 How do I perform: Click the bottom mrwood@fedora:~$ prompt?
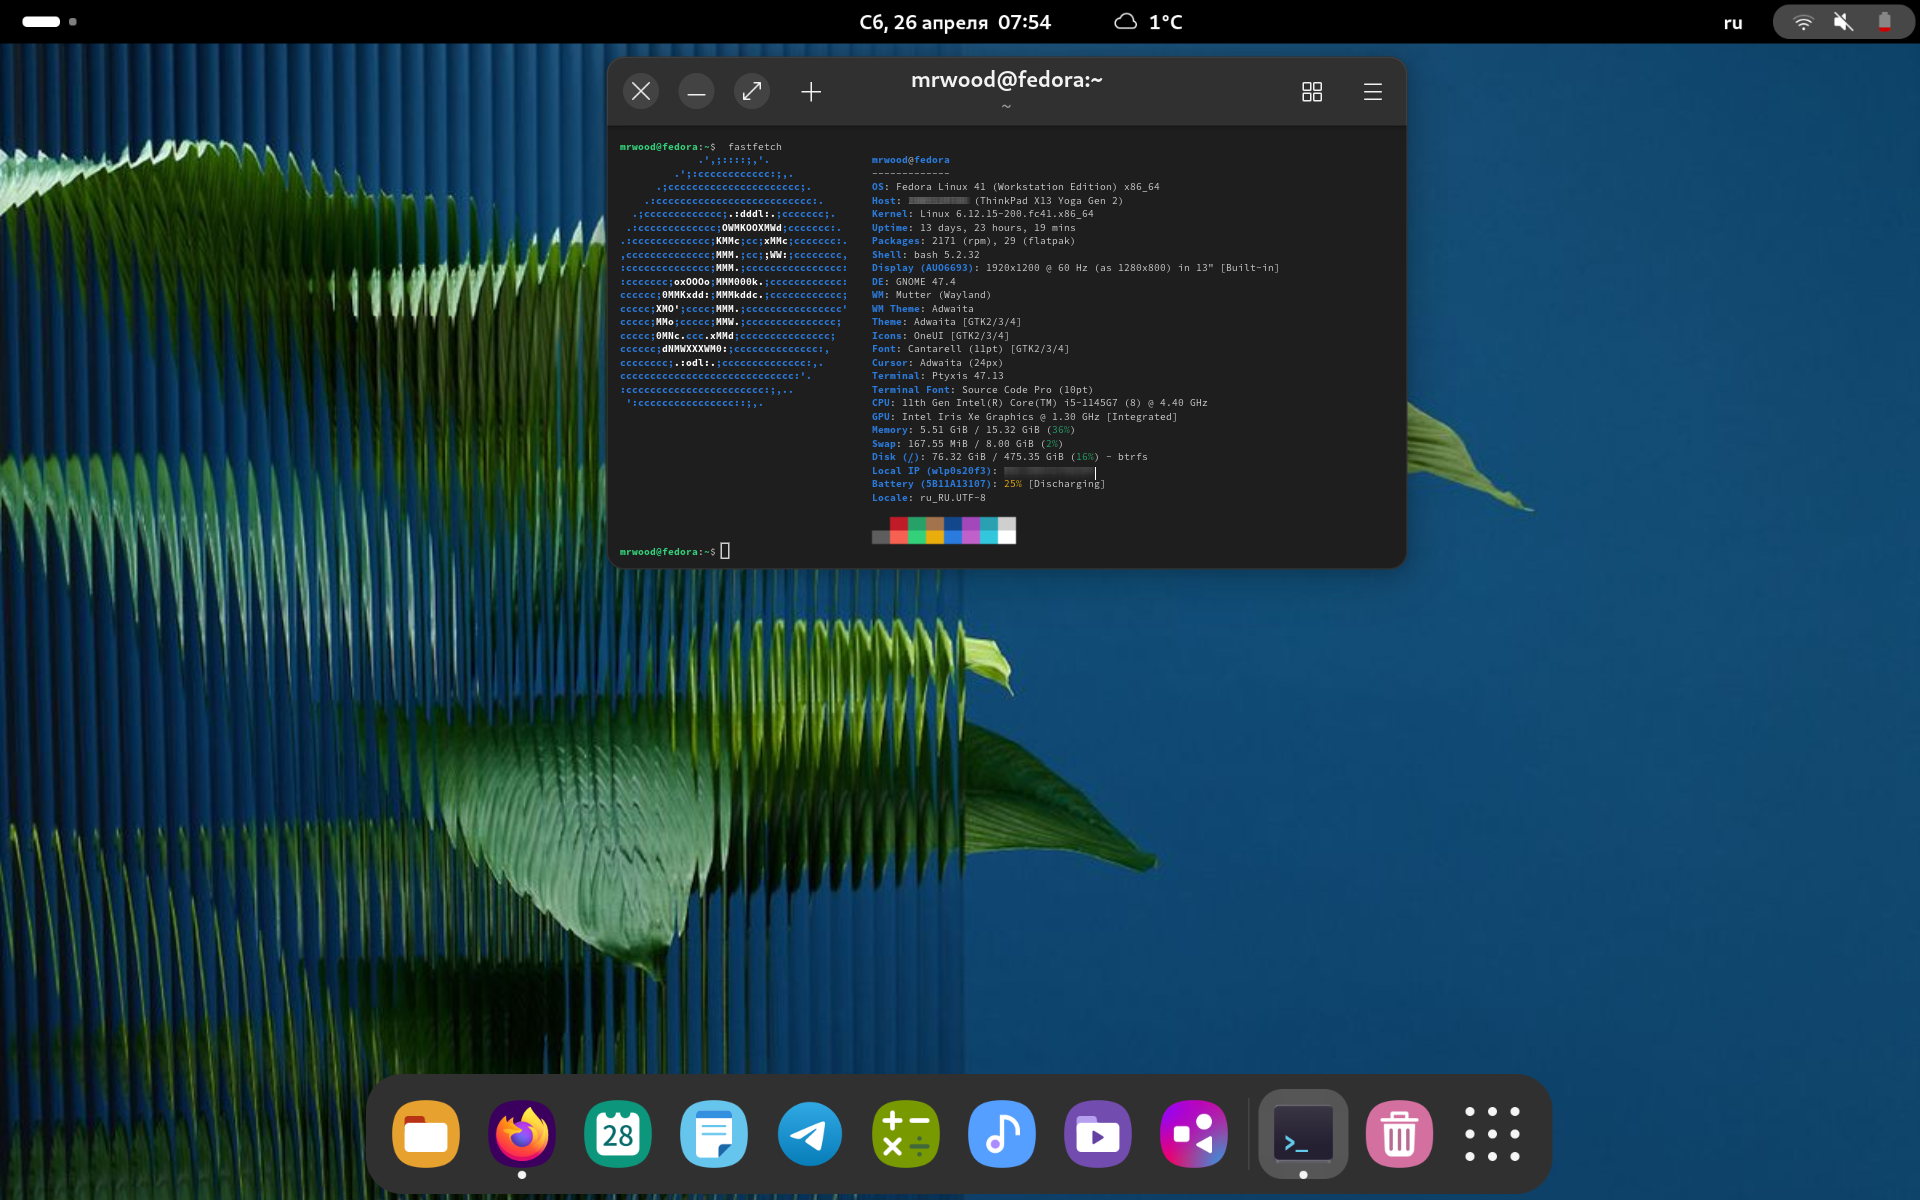click(x=667, y=552)
